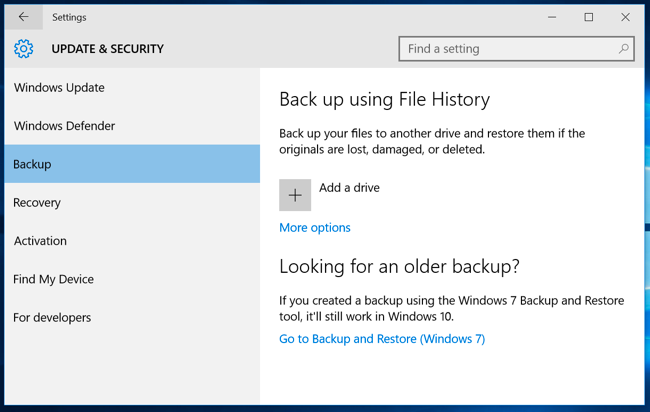650x412 pixels.
Task: Click the More options link
Action: coord(315,228)
